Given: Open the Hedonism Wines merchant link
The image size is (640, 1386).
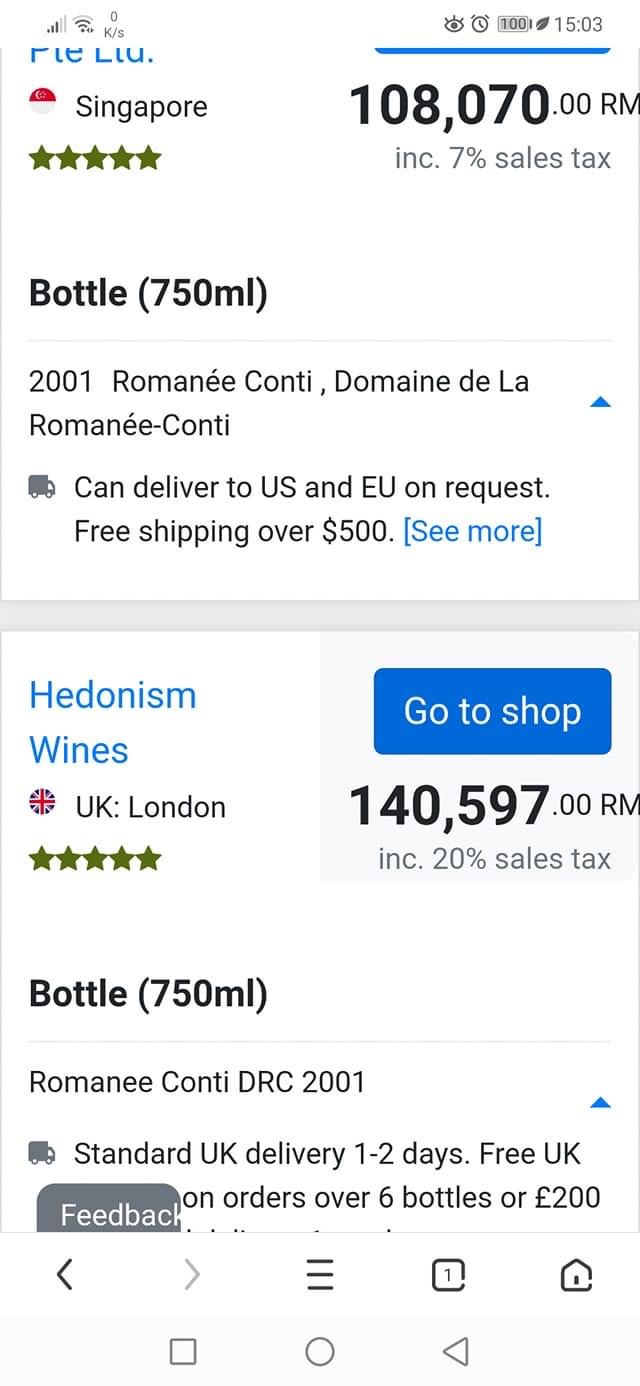Looking at the screenshot, I should click(112, 722).
